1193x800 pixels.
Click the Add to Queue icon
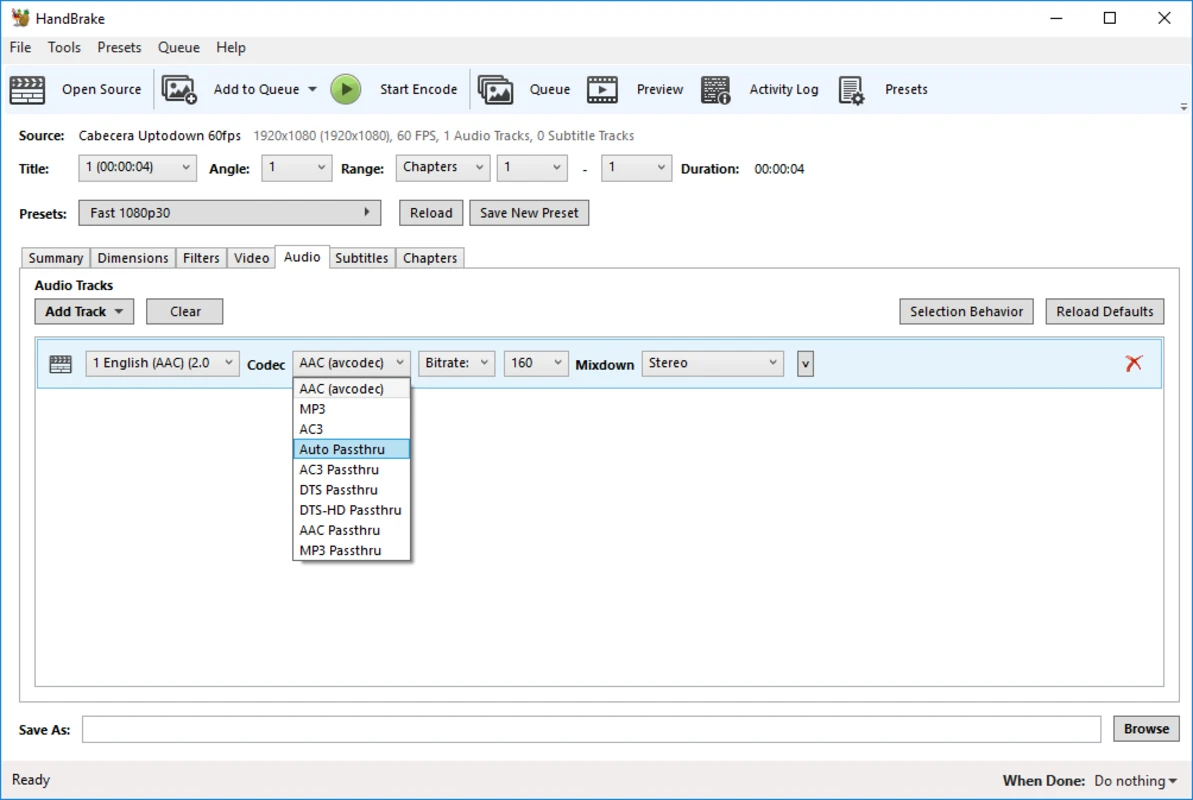[x=179, y=90]
